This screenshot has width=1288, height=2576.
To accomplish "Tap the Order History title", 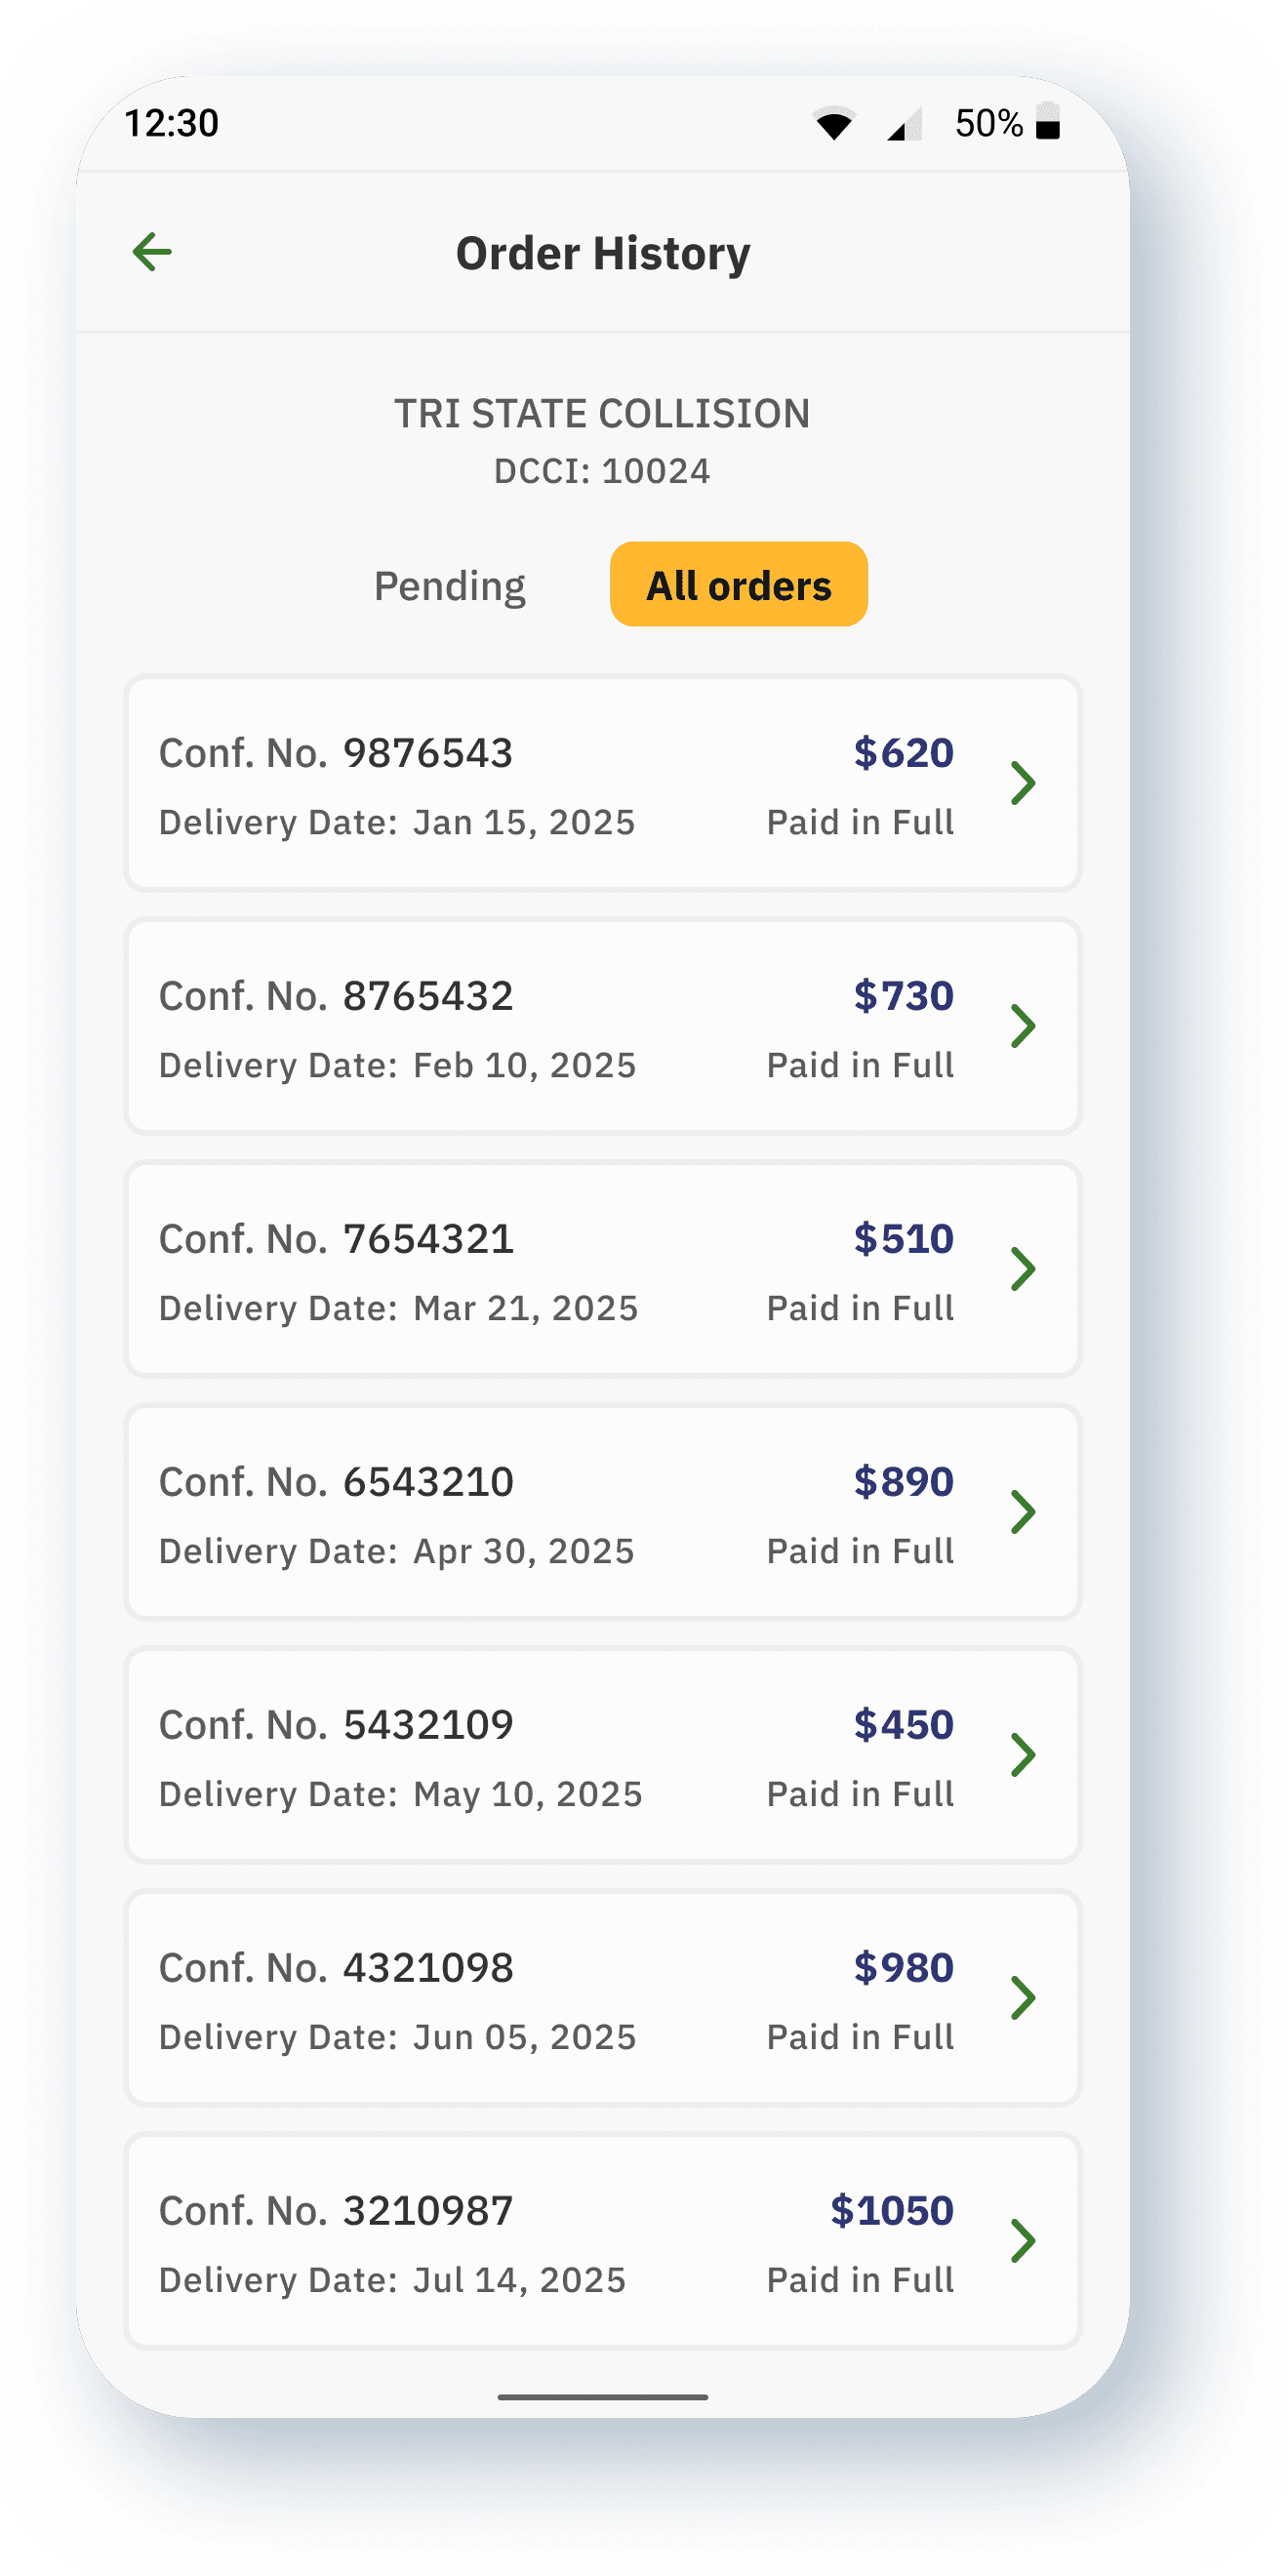I will click(603, 254).
